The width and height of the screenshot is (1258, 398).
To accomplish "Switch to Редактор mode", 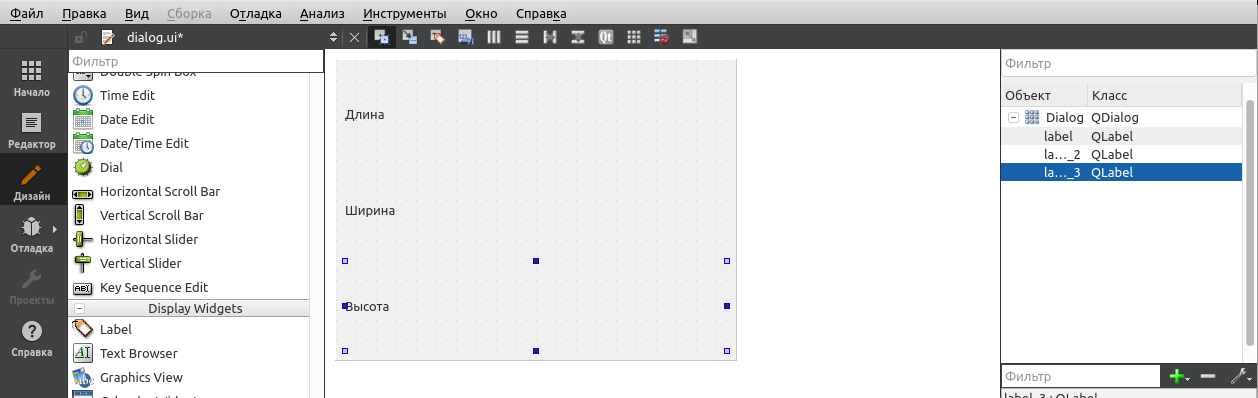I will coord(31,129).
